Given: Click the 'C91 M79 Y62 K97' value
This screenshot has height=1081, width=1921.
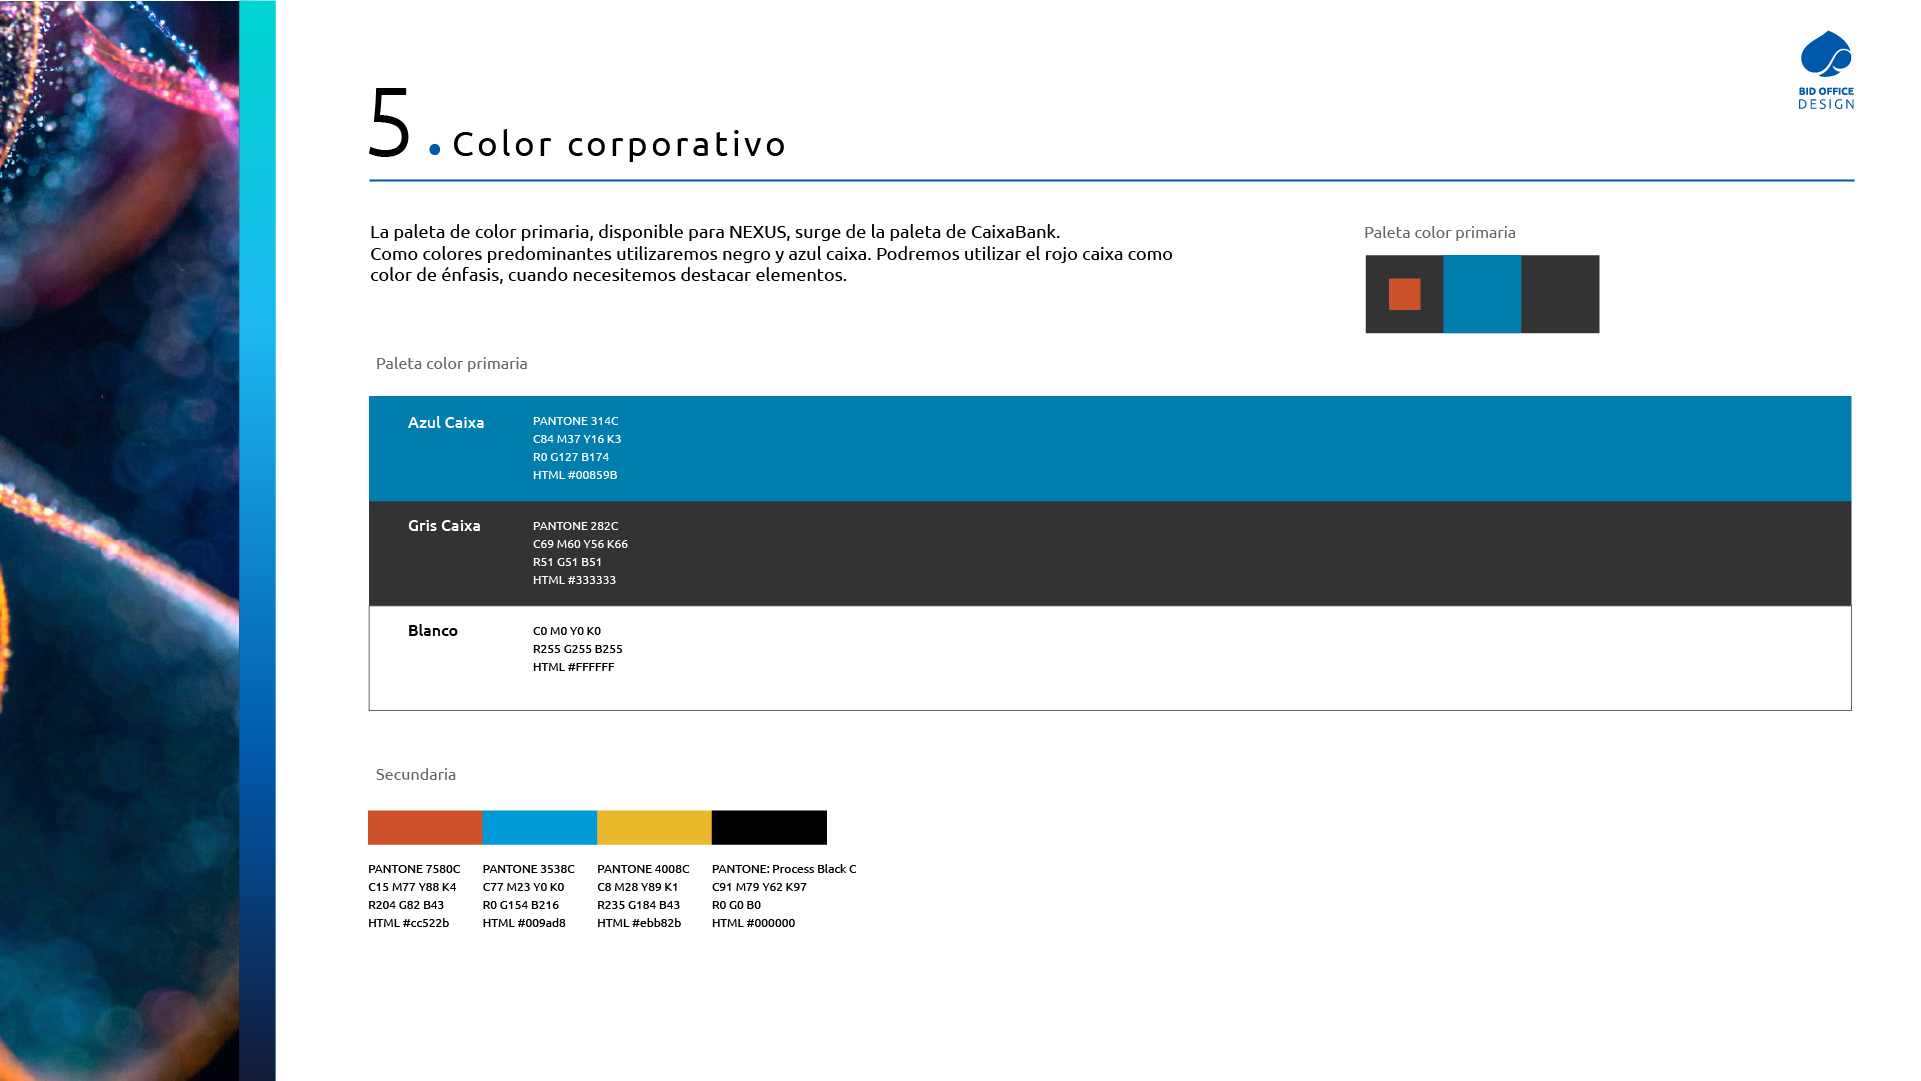Looking at the screenshot, I should [x=759, y=887].
